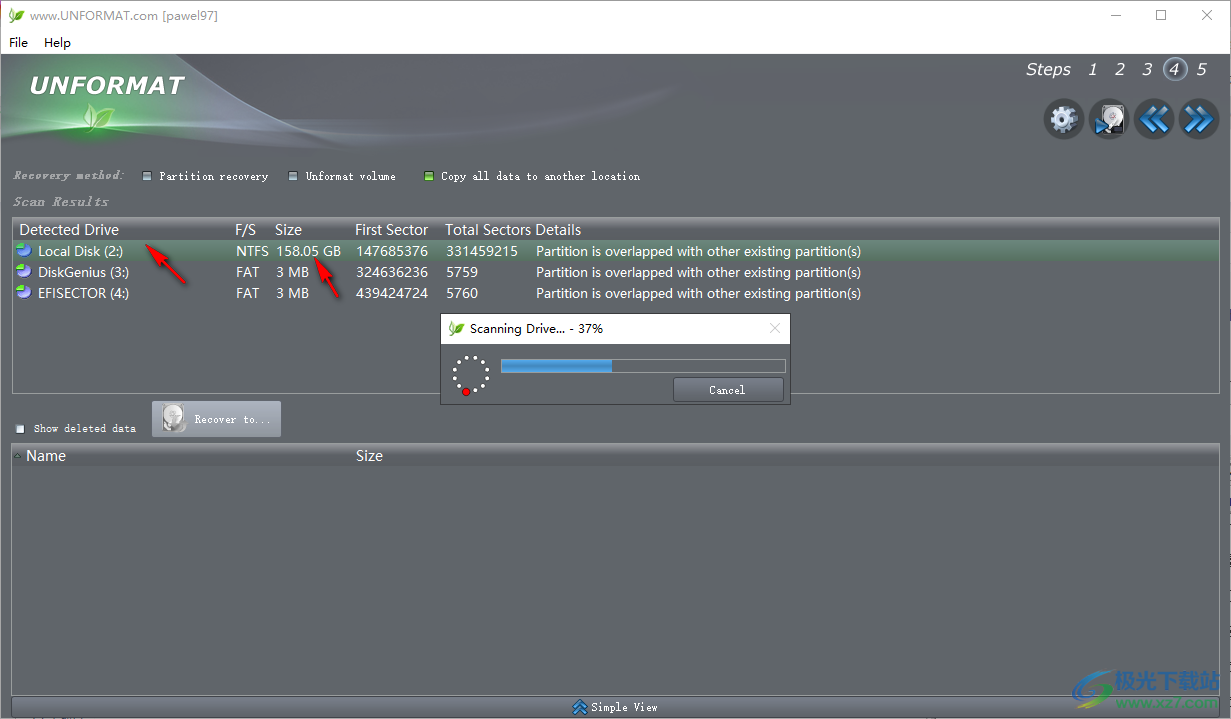The image size is (1231, 719).
Task: Jump to step 2
Action: tap(1120, 69)
